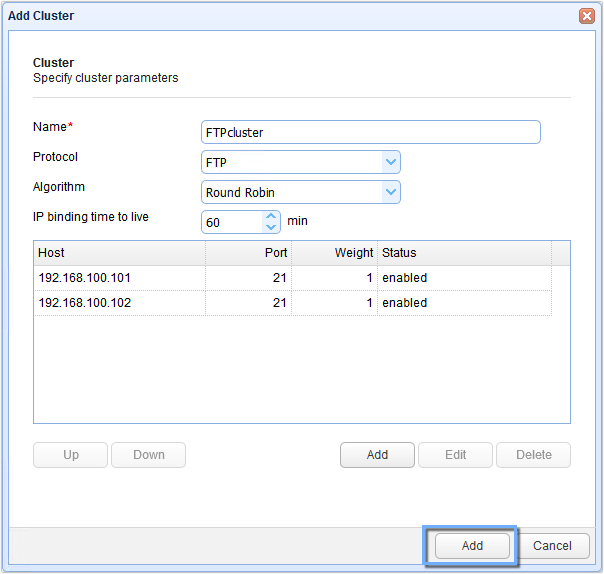Expand the Algorithm dropdown arrow

[391, 192]
